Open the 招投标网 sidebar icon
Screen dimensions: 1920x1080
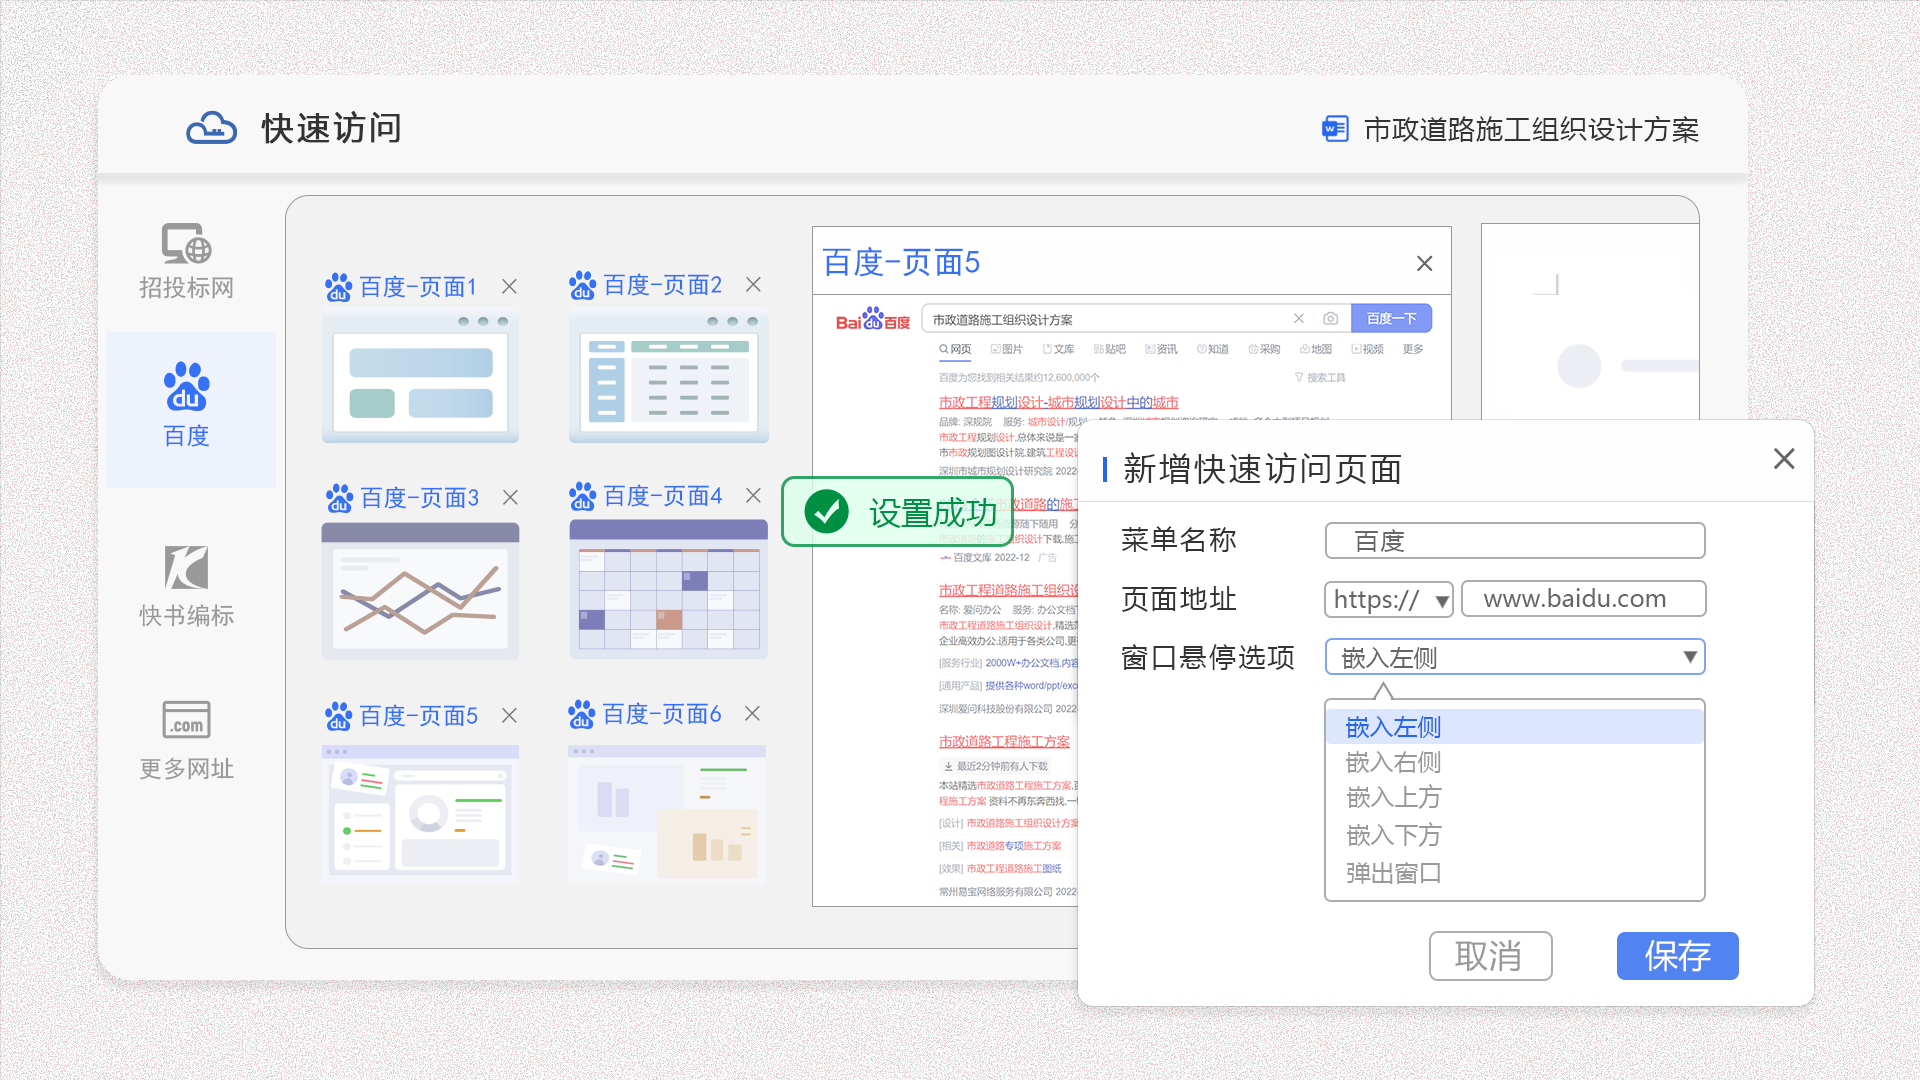(x=186, y=244)
